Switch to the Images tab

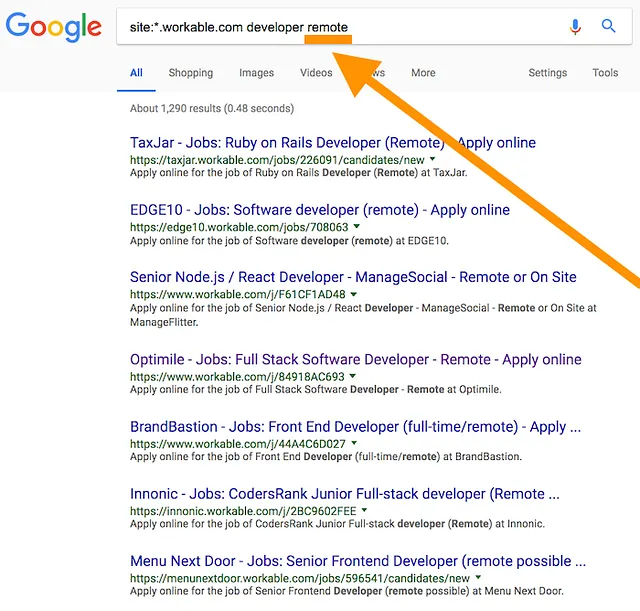click(x=256, y=73)
